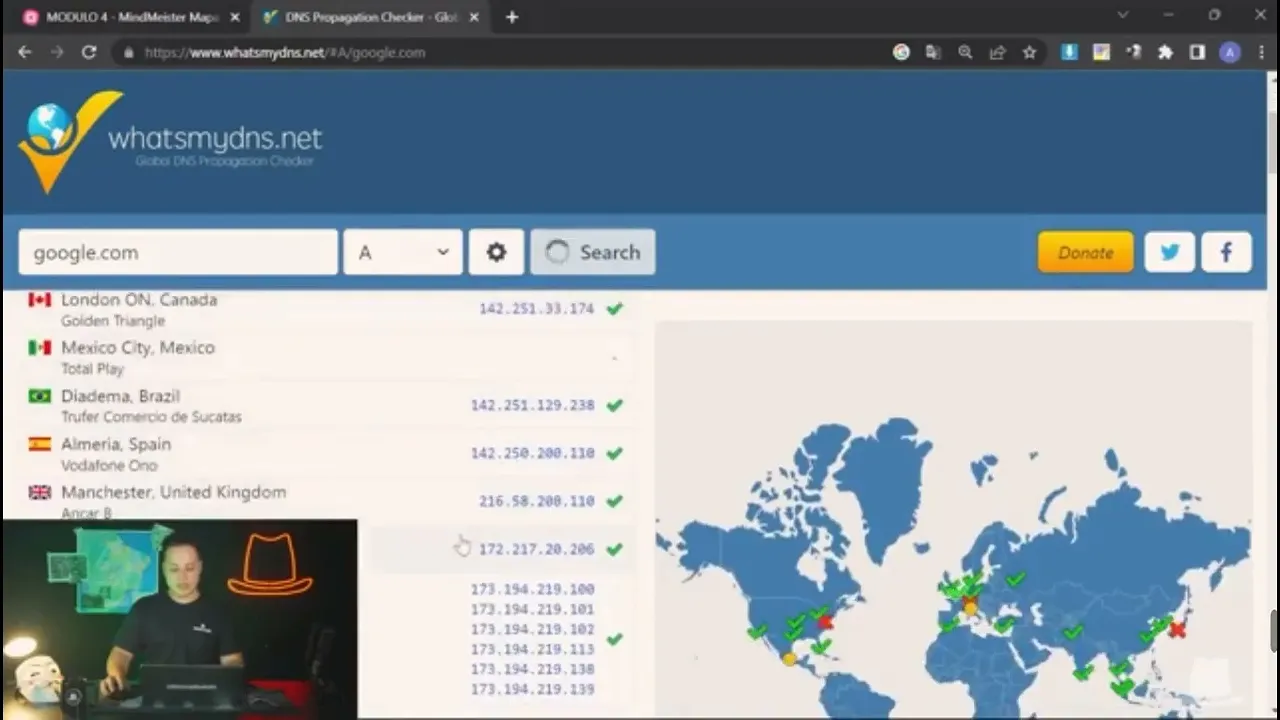
Task: Click the Spain flag for Almeria
Action: (39, 444)
